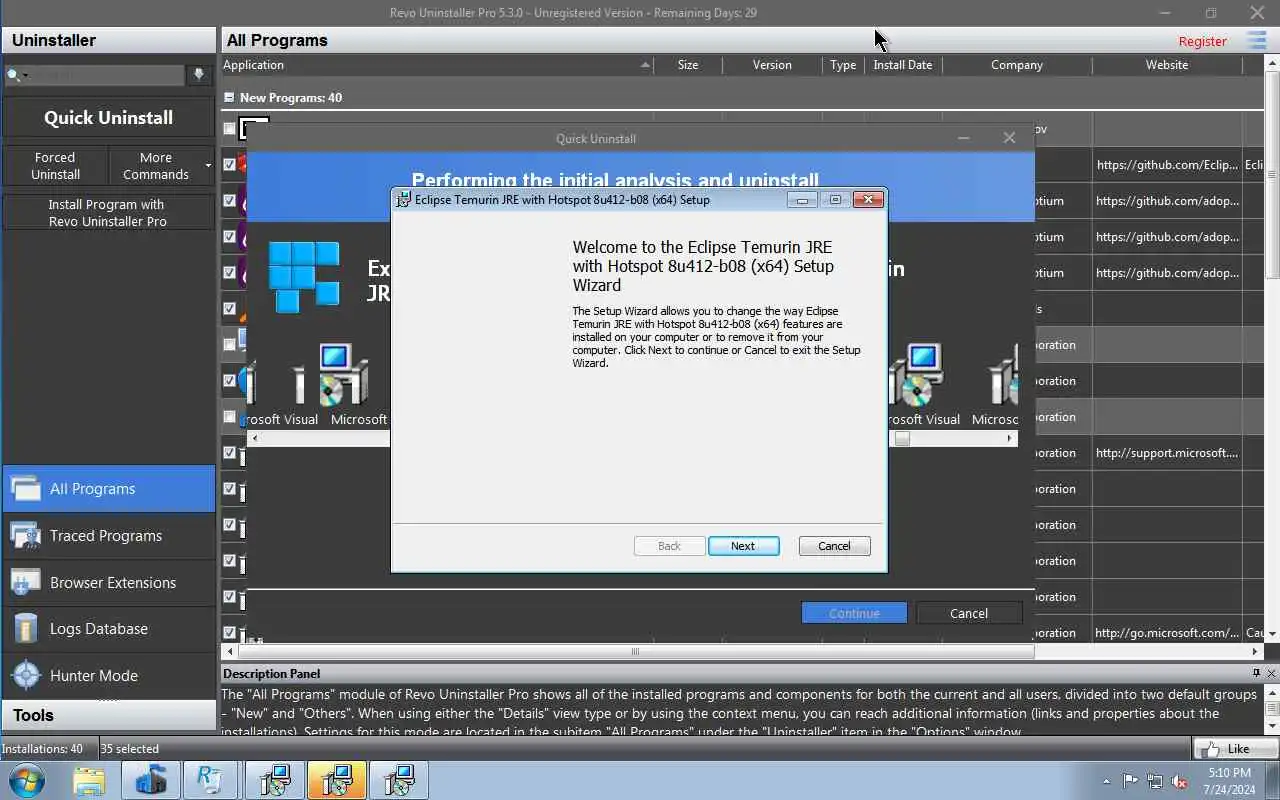Toggle the unchecked checkbox in the first program row
This screenshot has height=800, width=1280.
(x=230, y=128)
